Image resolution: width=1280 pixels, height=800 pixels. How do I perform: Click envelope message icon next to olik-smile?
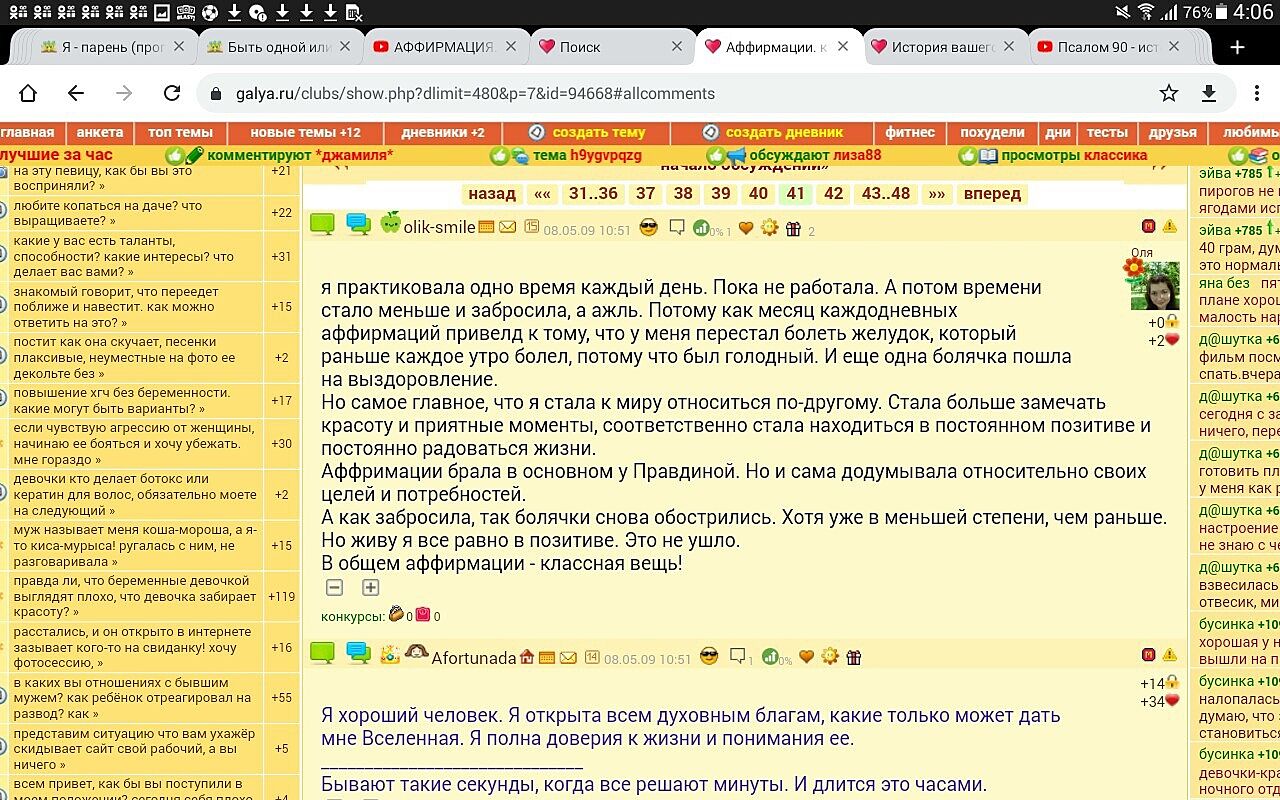(x=508, y=227)
